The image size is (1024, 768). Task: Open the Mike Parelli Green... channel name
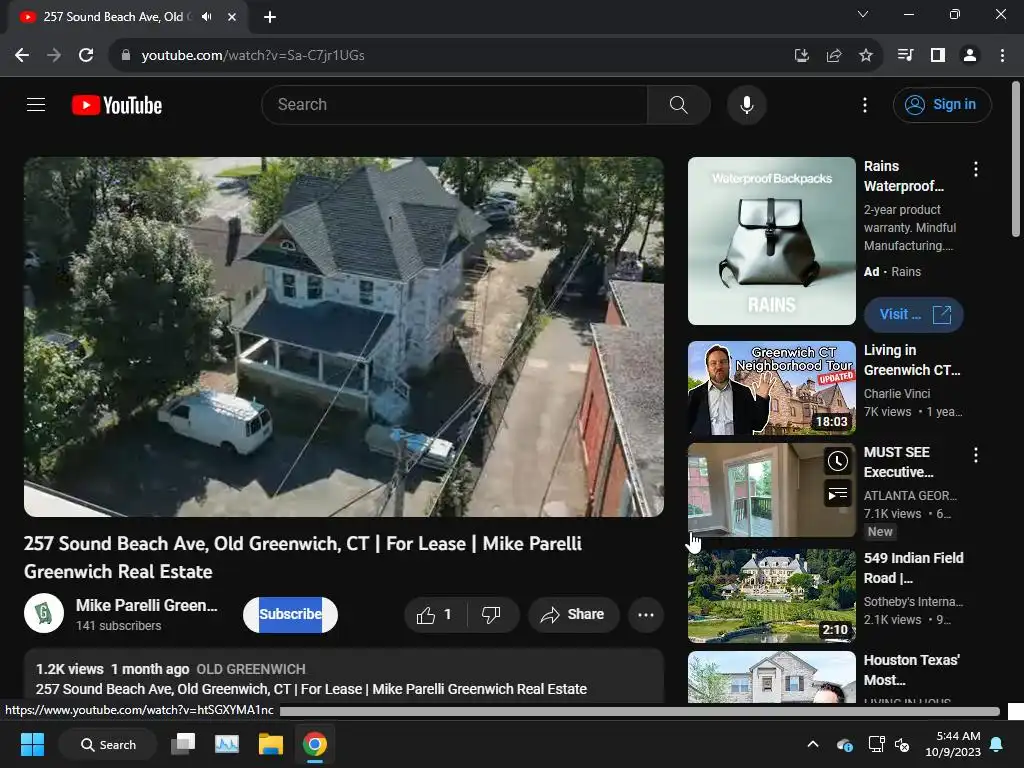146,605
